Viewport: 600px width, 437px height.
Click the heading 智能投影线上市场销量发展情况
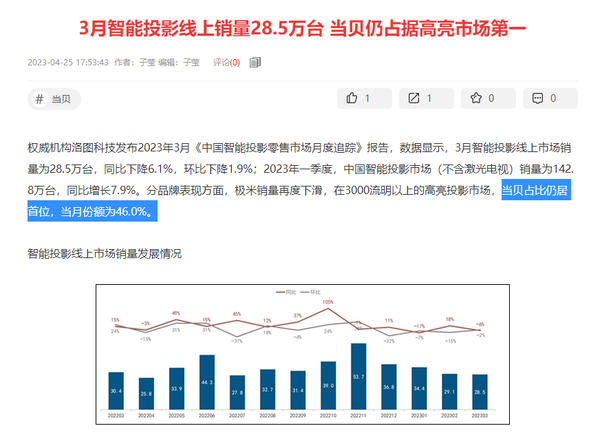click(x=104, y=253)
